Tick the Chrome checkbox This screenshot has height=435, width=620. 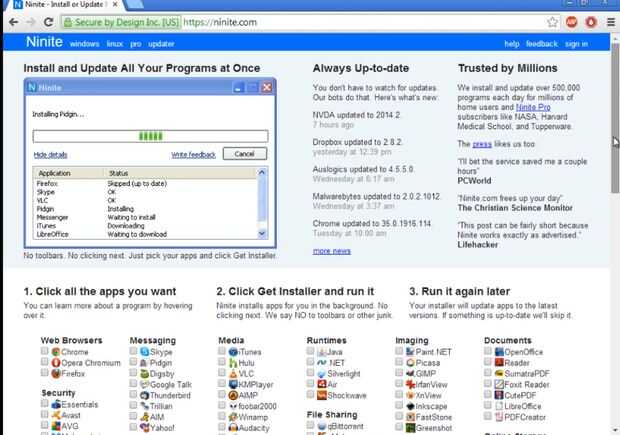[44, 351]
